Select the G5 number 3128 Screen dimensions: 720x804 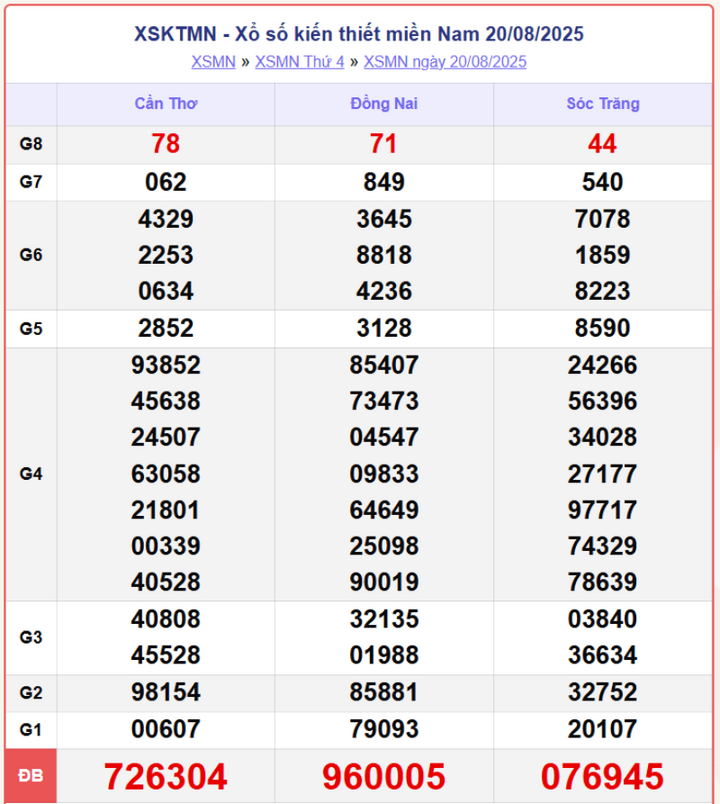coord(384,328)
